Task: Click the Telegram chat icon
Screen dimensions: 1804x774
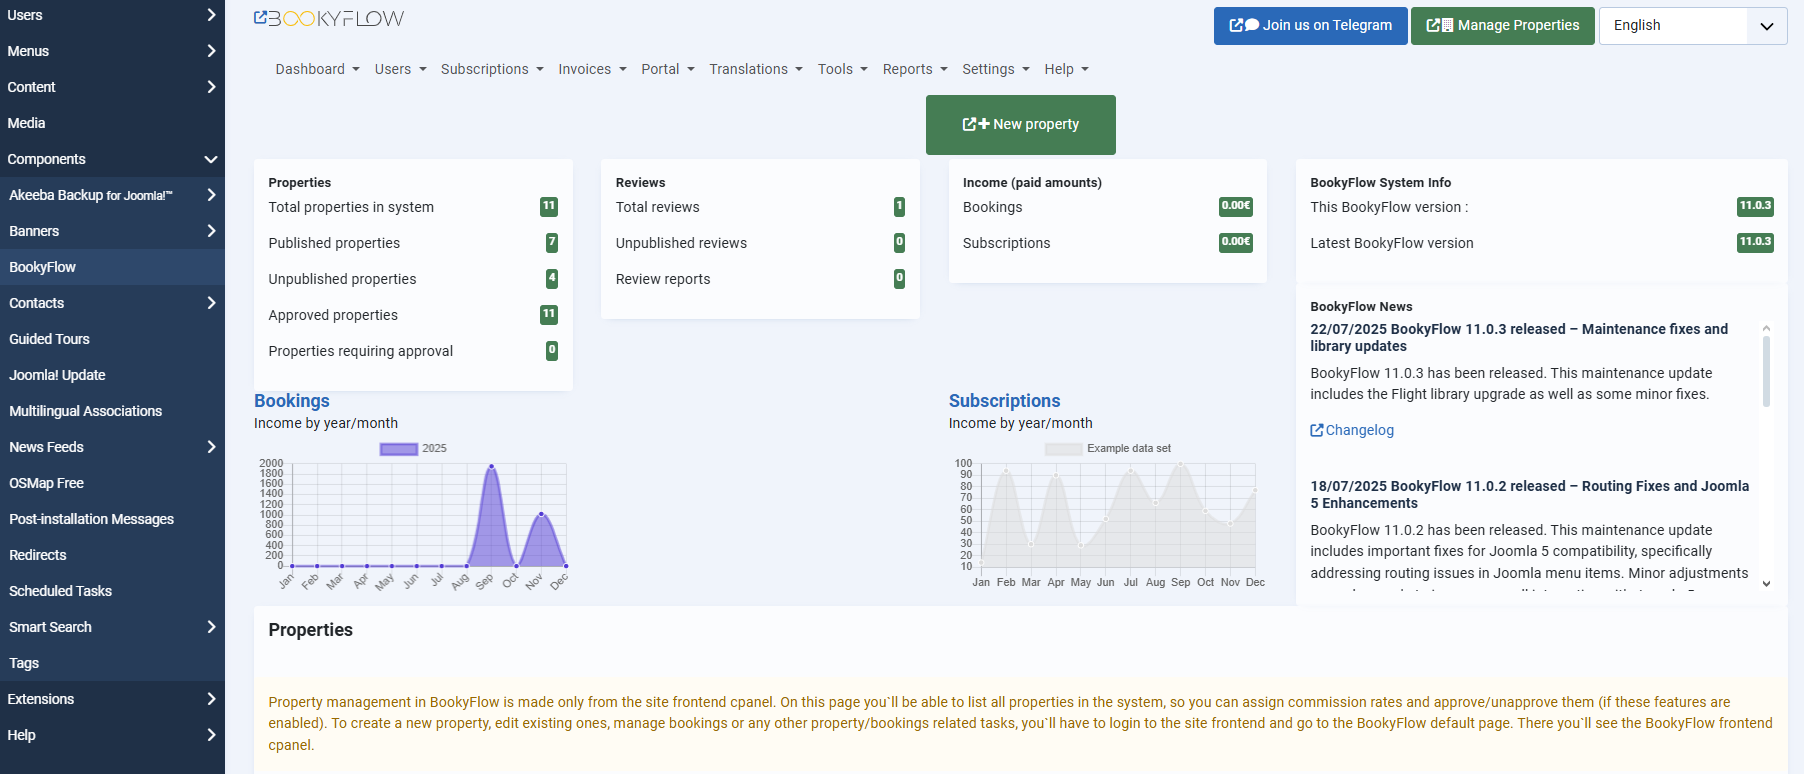Action: coord(1251,26)
